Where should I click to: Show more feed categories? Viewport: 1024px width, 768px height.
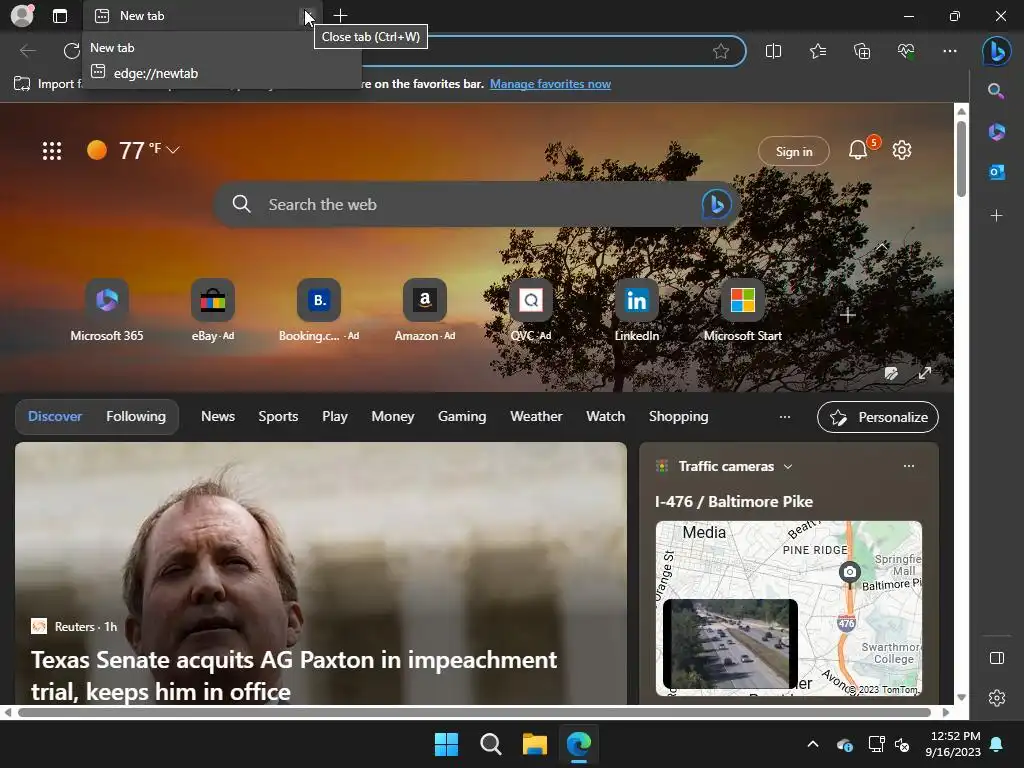[x=785, y=417]
